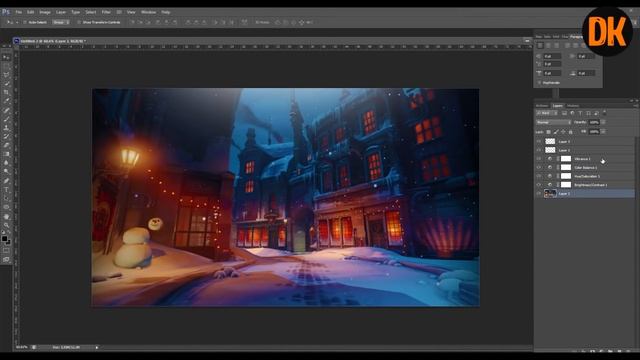Switch to the Paragraph panel tab
Viewport: 640px width, 360px height.
(x=576, y=37)
